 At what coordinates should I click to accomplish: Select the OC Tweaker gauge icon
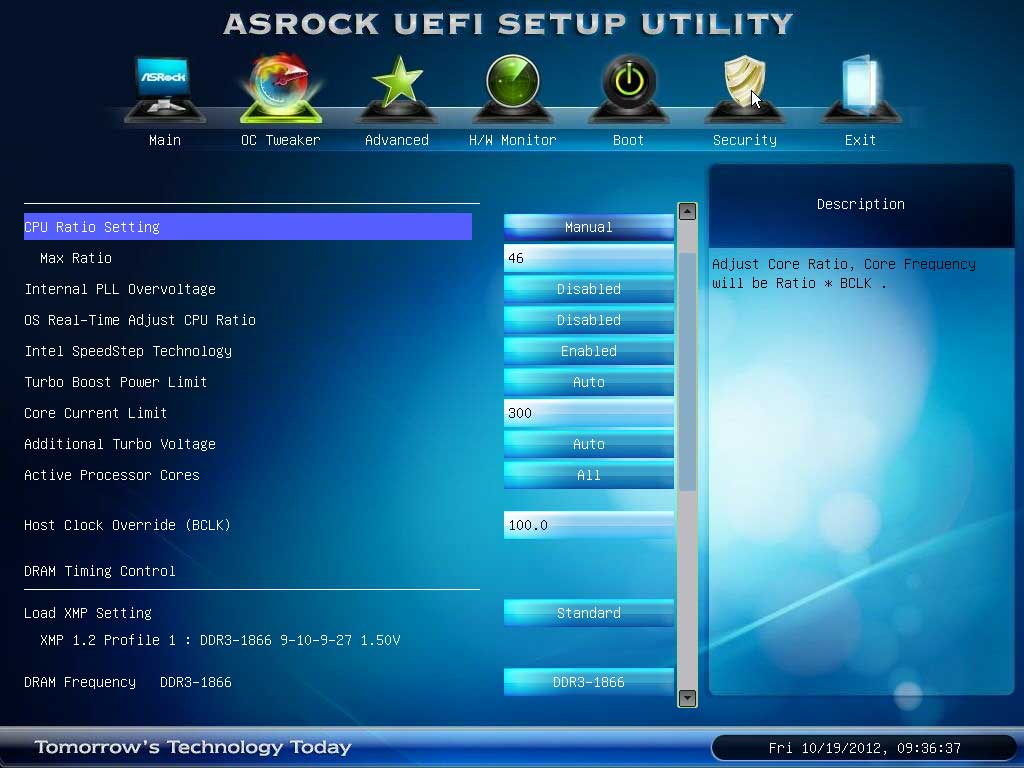point(281,88)
